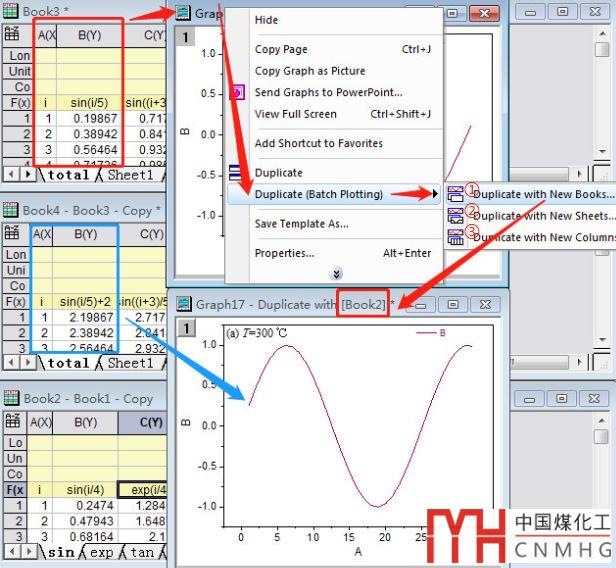Screen dimensions: 616x568
Task: Click the Duplicate with New Sheets icon
Action: click(455, 216)
